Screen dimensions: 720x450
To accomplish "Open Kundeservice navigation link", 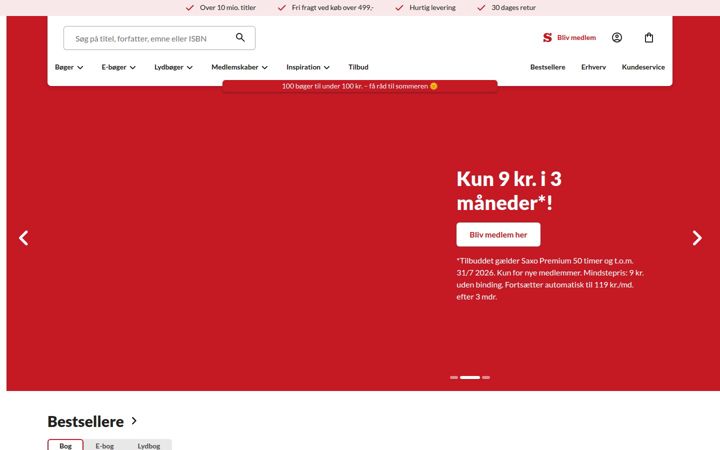I will click(643, 67).
